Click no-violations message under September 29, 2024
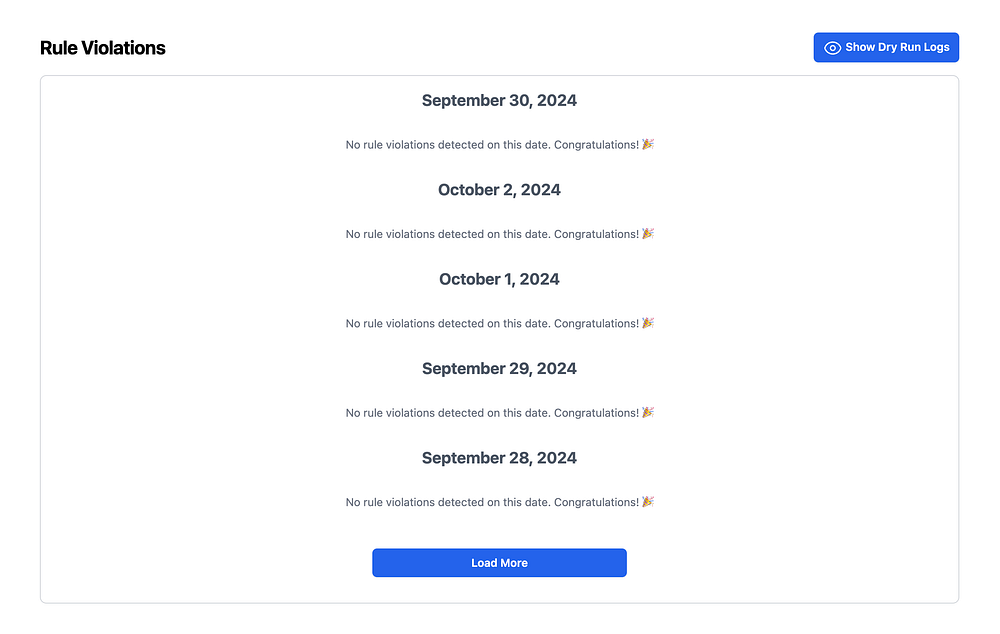 pos(500,413)
